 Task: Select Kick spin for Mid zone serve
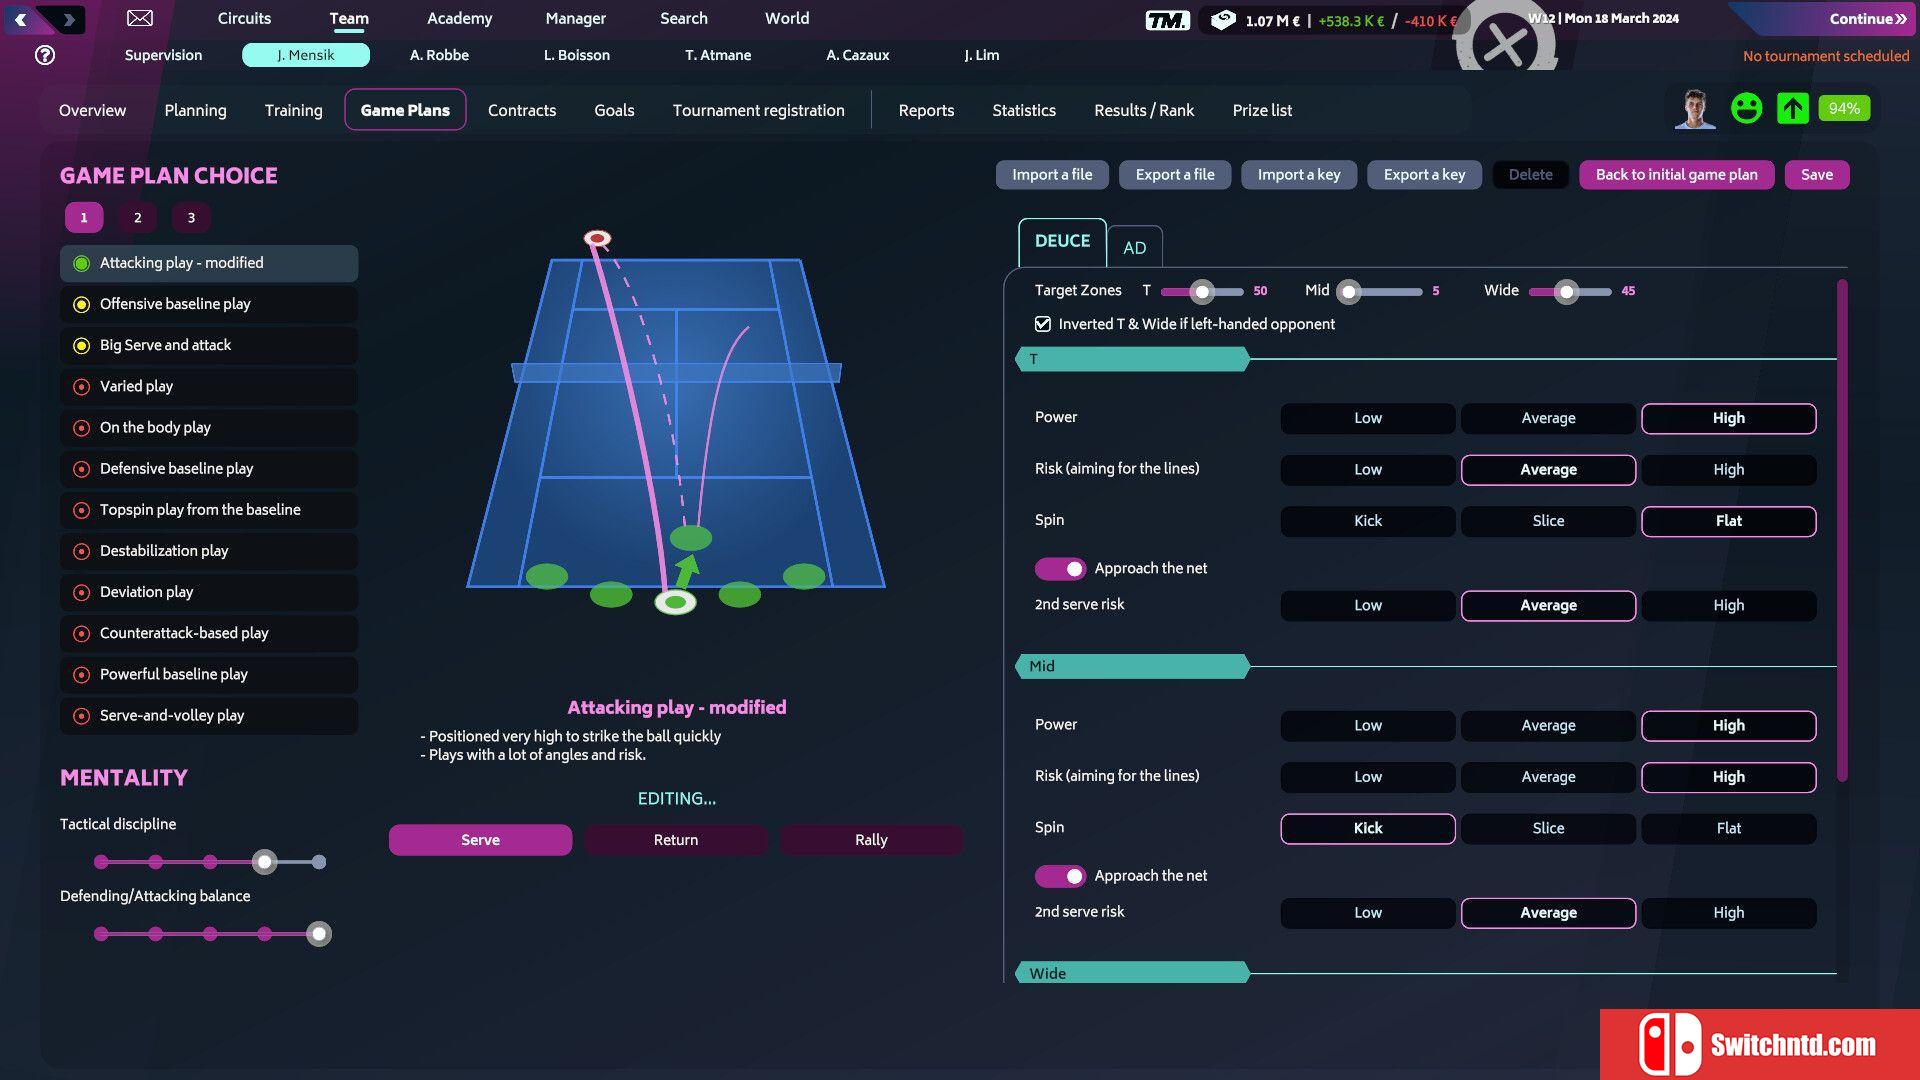tap(1367, 827)
